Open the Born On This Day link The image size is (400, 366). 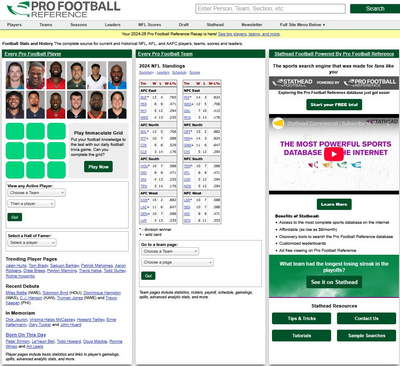(x=26, y=335)
